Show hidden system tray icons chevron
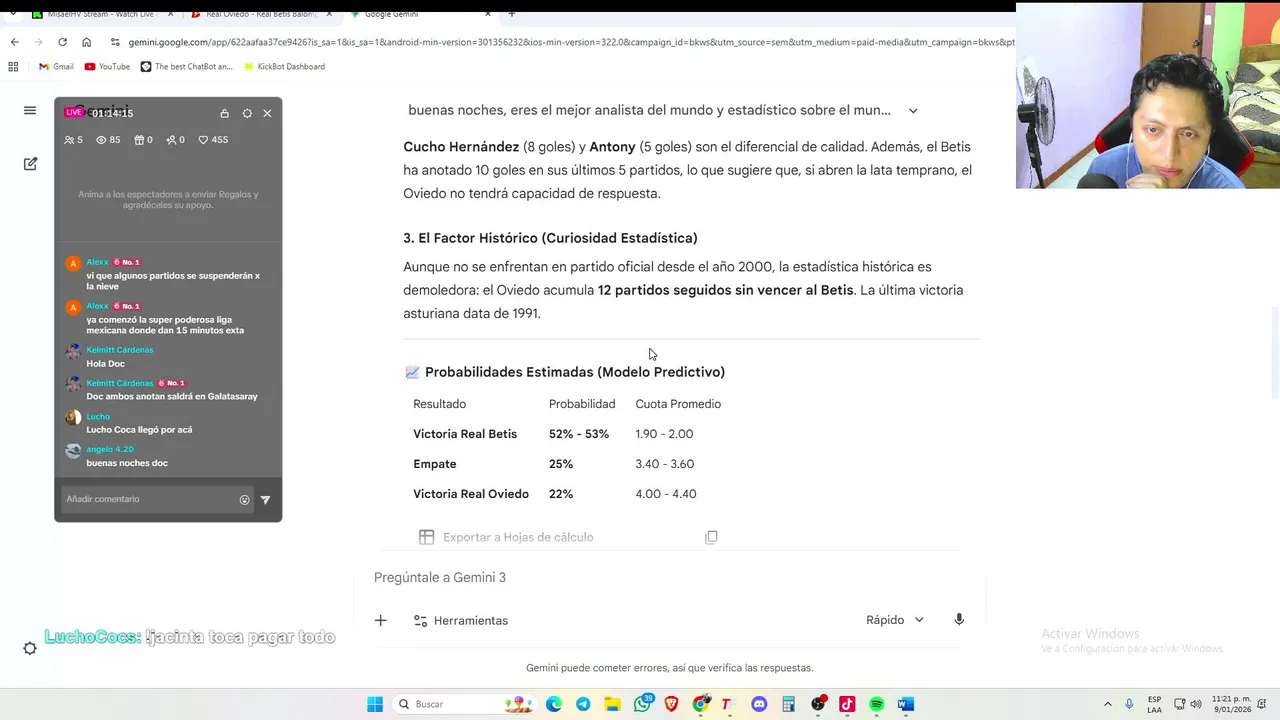This screenshot has width=1280, height=720. click(1107, 704)
